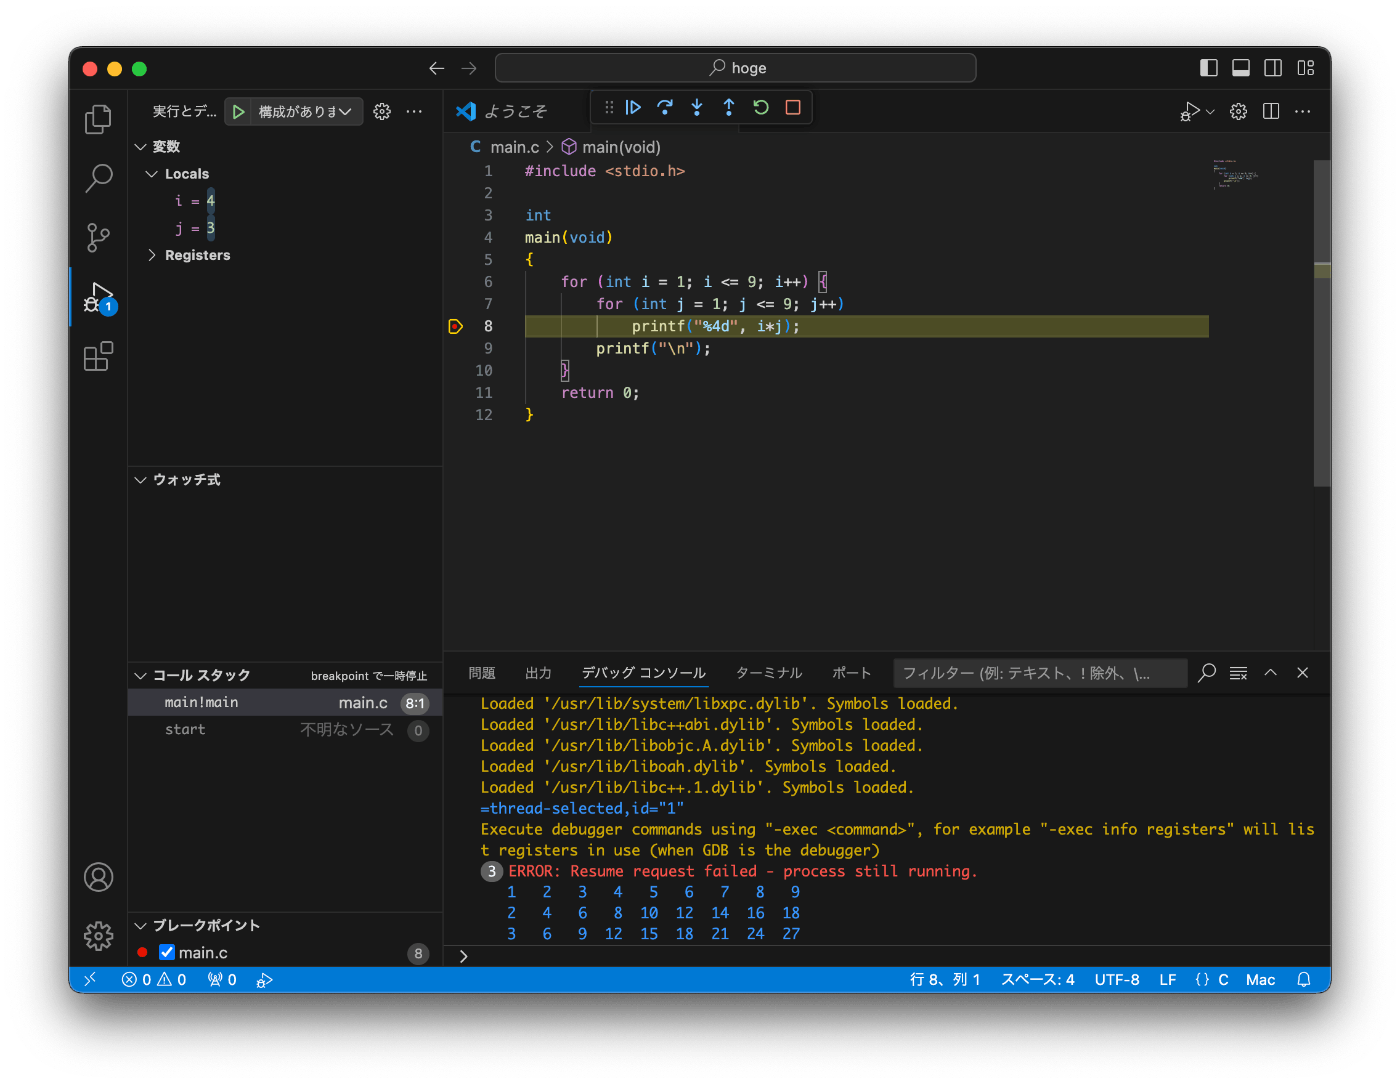
Task: Collapse the コール スタック section
Action: coord(141,676)
